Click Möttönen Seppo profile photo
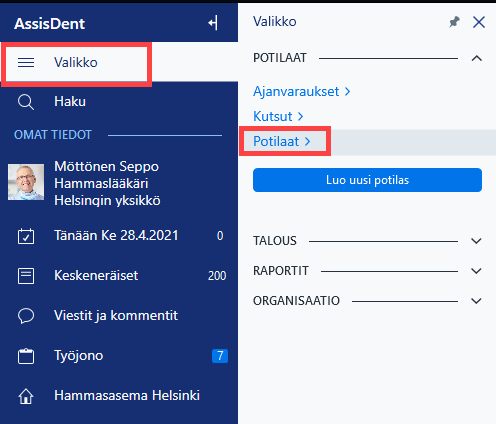 click(26, 182)
